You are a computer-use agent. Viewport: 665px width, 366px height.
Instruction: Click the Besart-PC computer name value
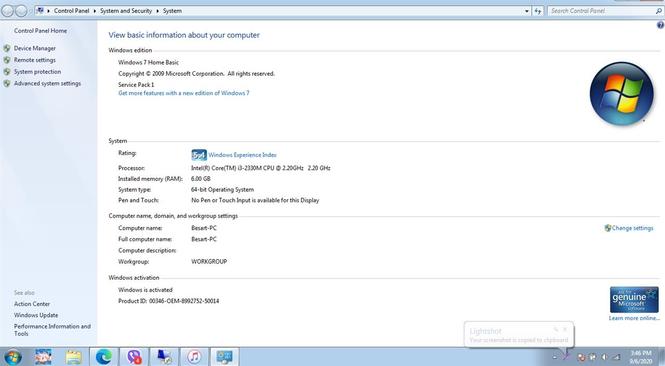(x=204, y=228)
